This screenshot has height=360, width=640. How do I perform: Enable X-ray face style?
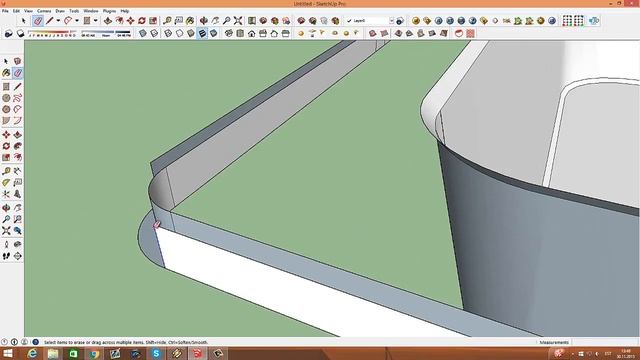[142, 33]
